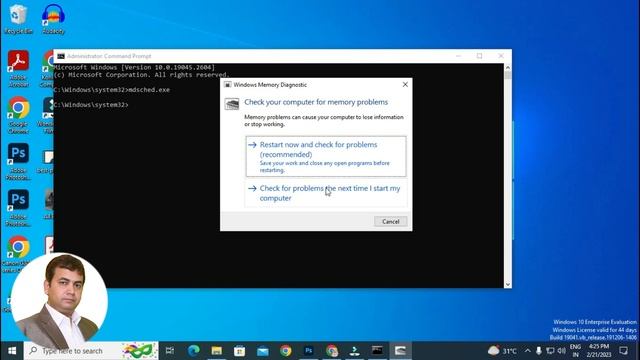Open the volume tray icon

(x=562, y=351)
